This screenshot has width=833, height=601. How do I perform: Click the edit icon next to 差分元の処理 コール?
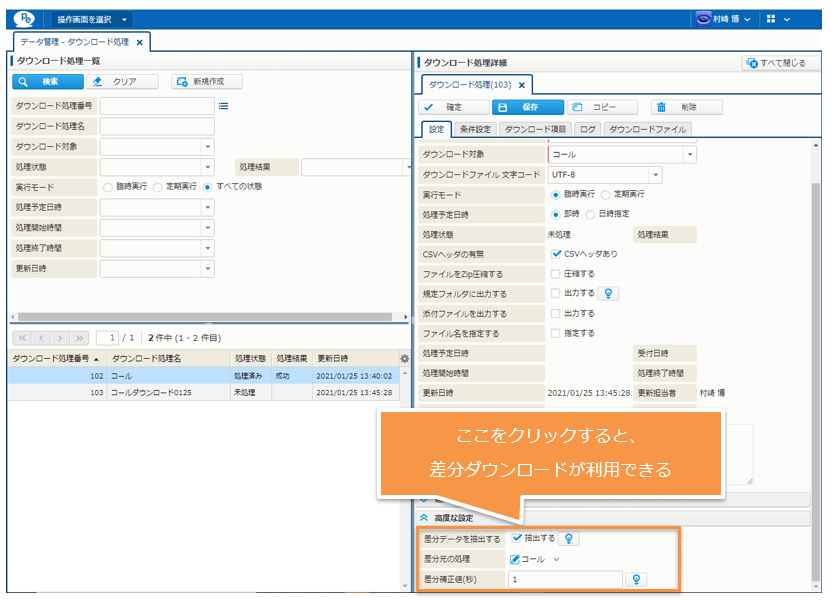[x=515, y=559]
